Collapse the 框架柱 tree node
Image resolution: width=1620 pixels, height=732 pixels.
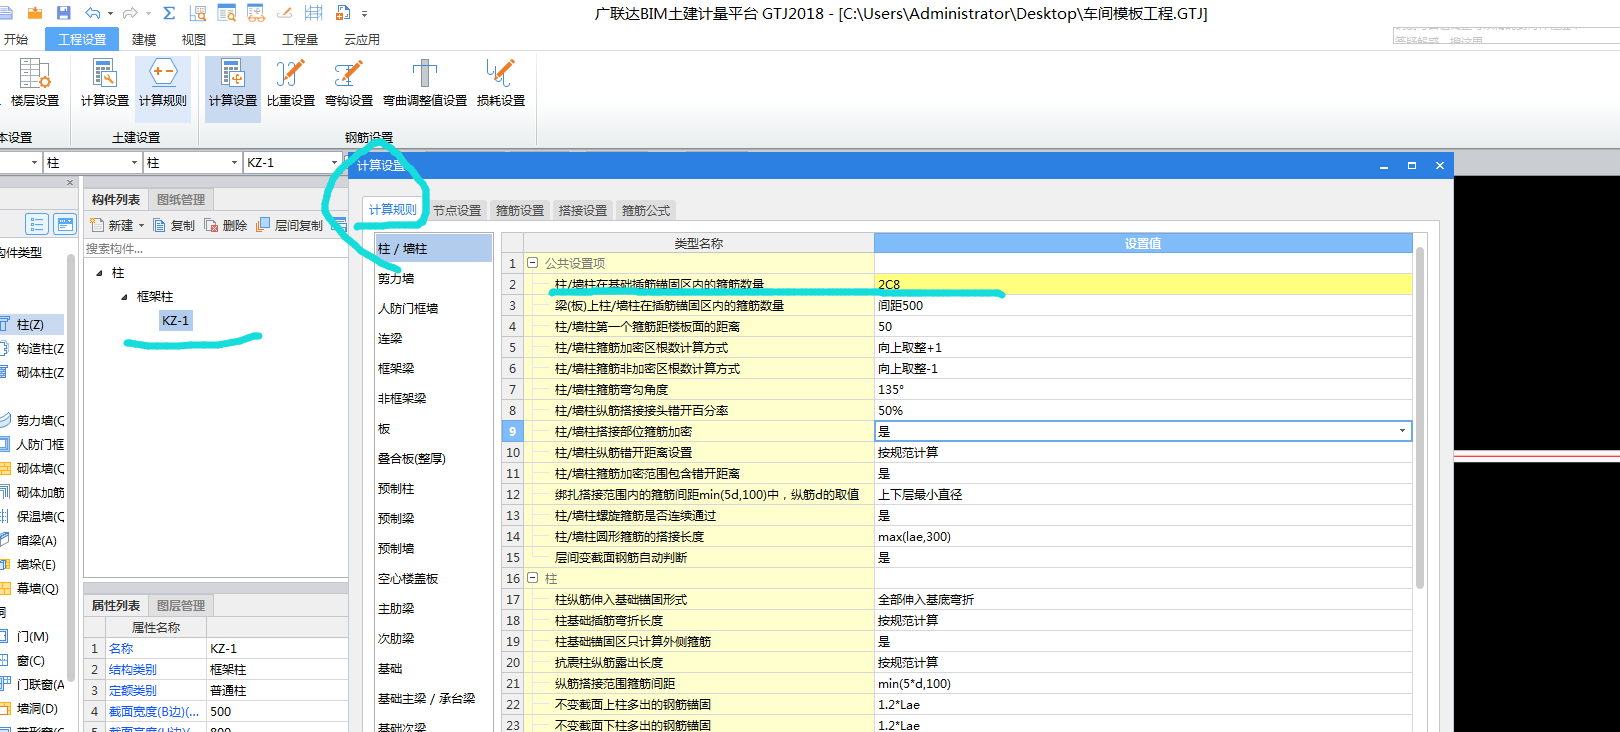(124, 297)
